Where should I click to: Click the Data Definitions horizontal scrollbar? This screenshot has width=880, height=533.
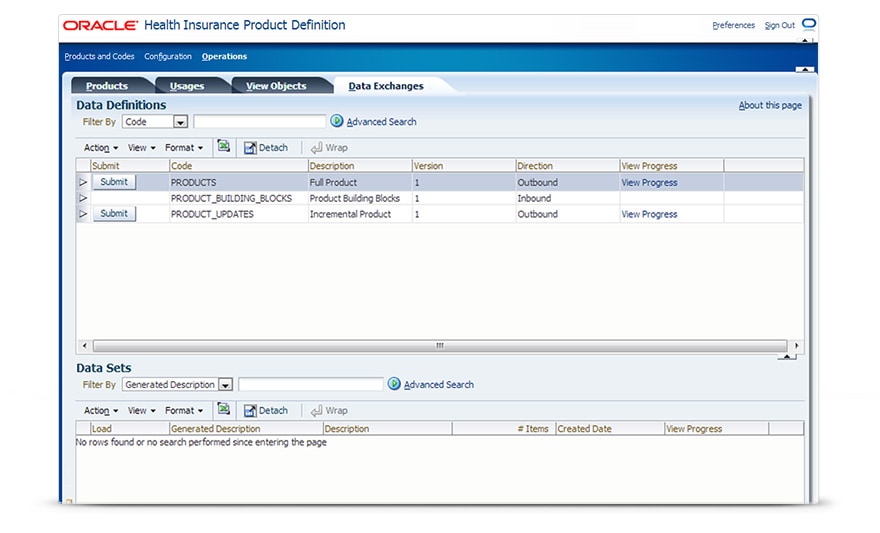pyautogui.click(x=439, y=345)
